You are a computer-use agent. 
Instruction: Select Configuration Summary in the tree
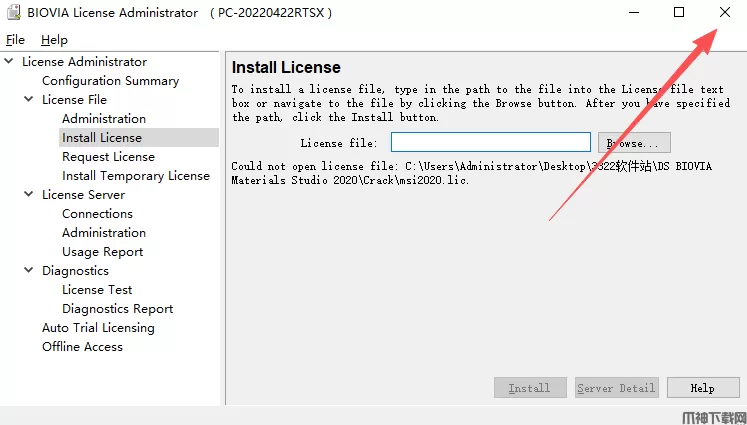tap(110, 81)
